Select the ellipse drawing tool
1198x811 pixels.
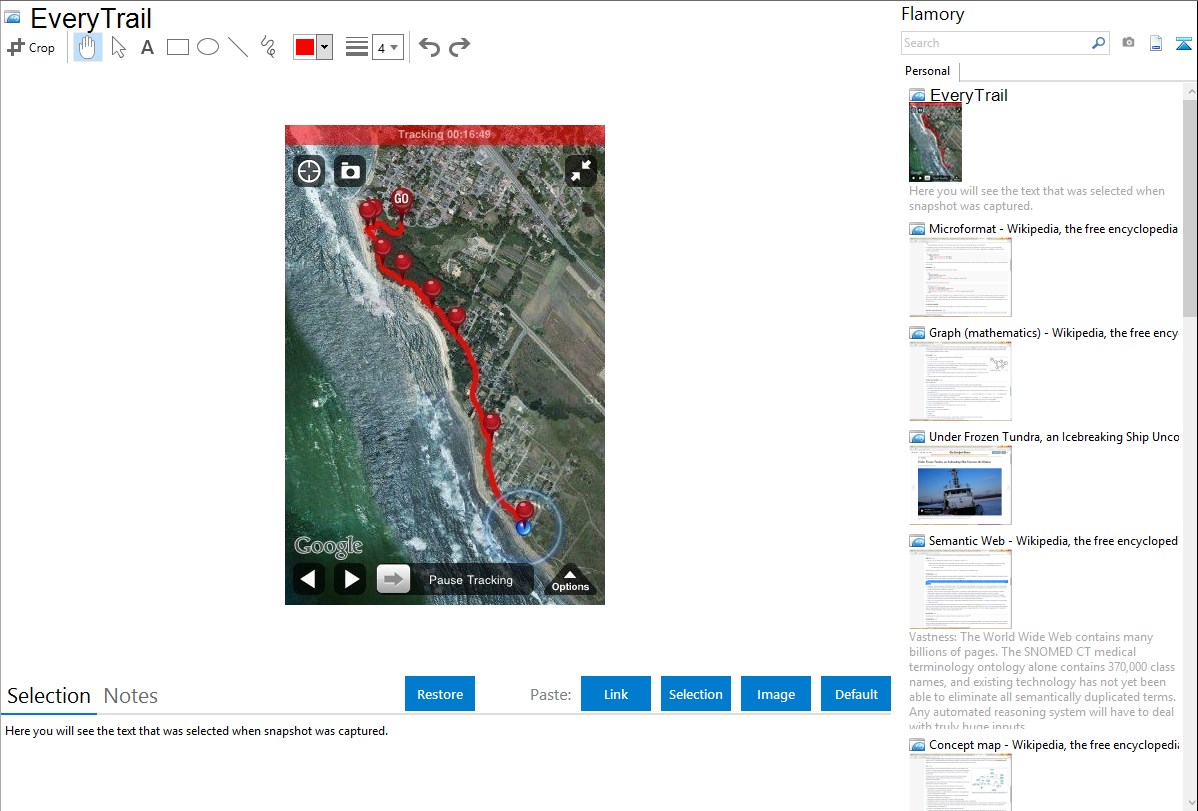click(x=208, y=47)
